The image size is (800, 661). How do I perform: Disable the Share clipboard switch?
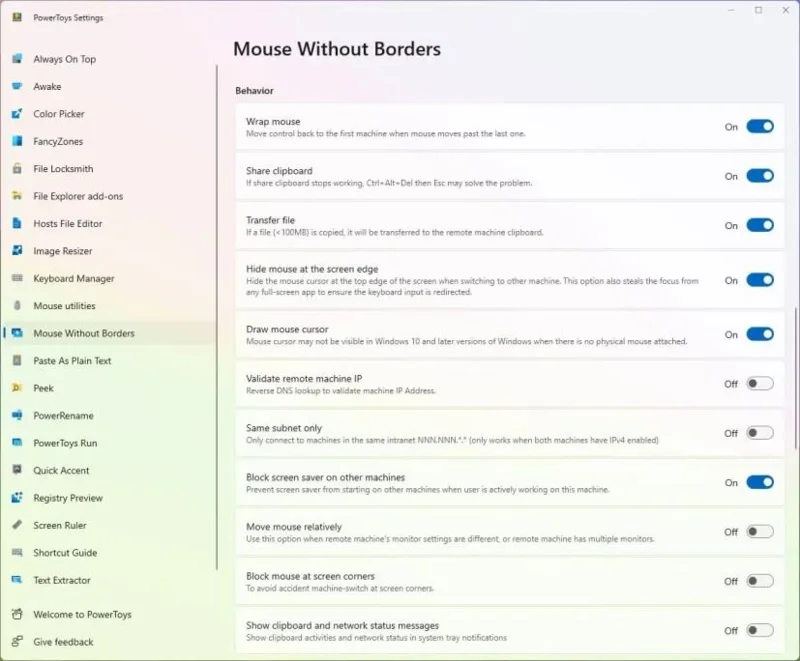(x=760, y=176)
